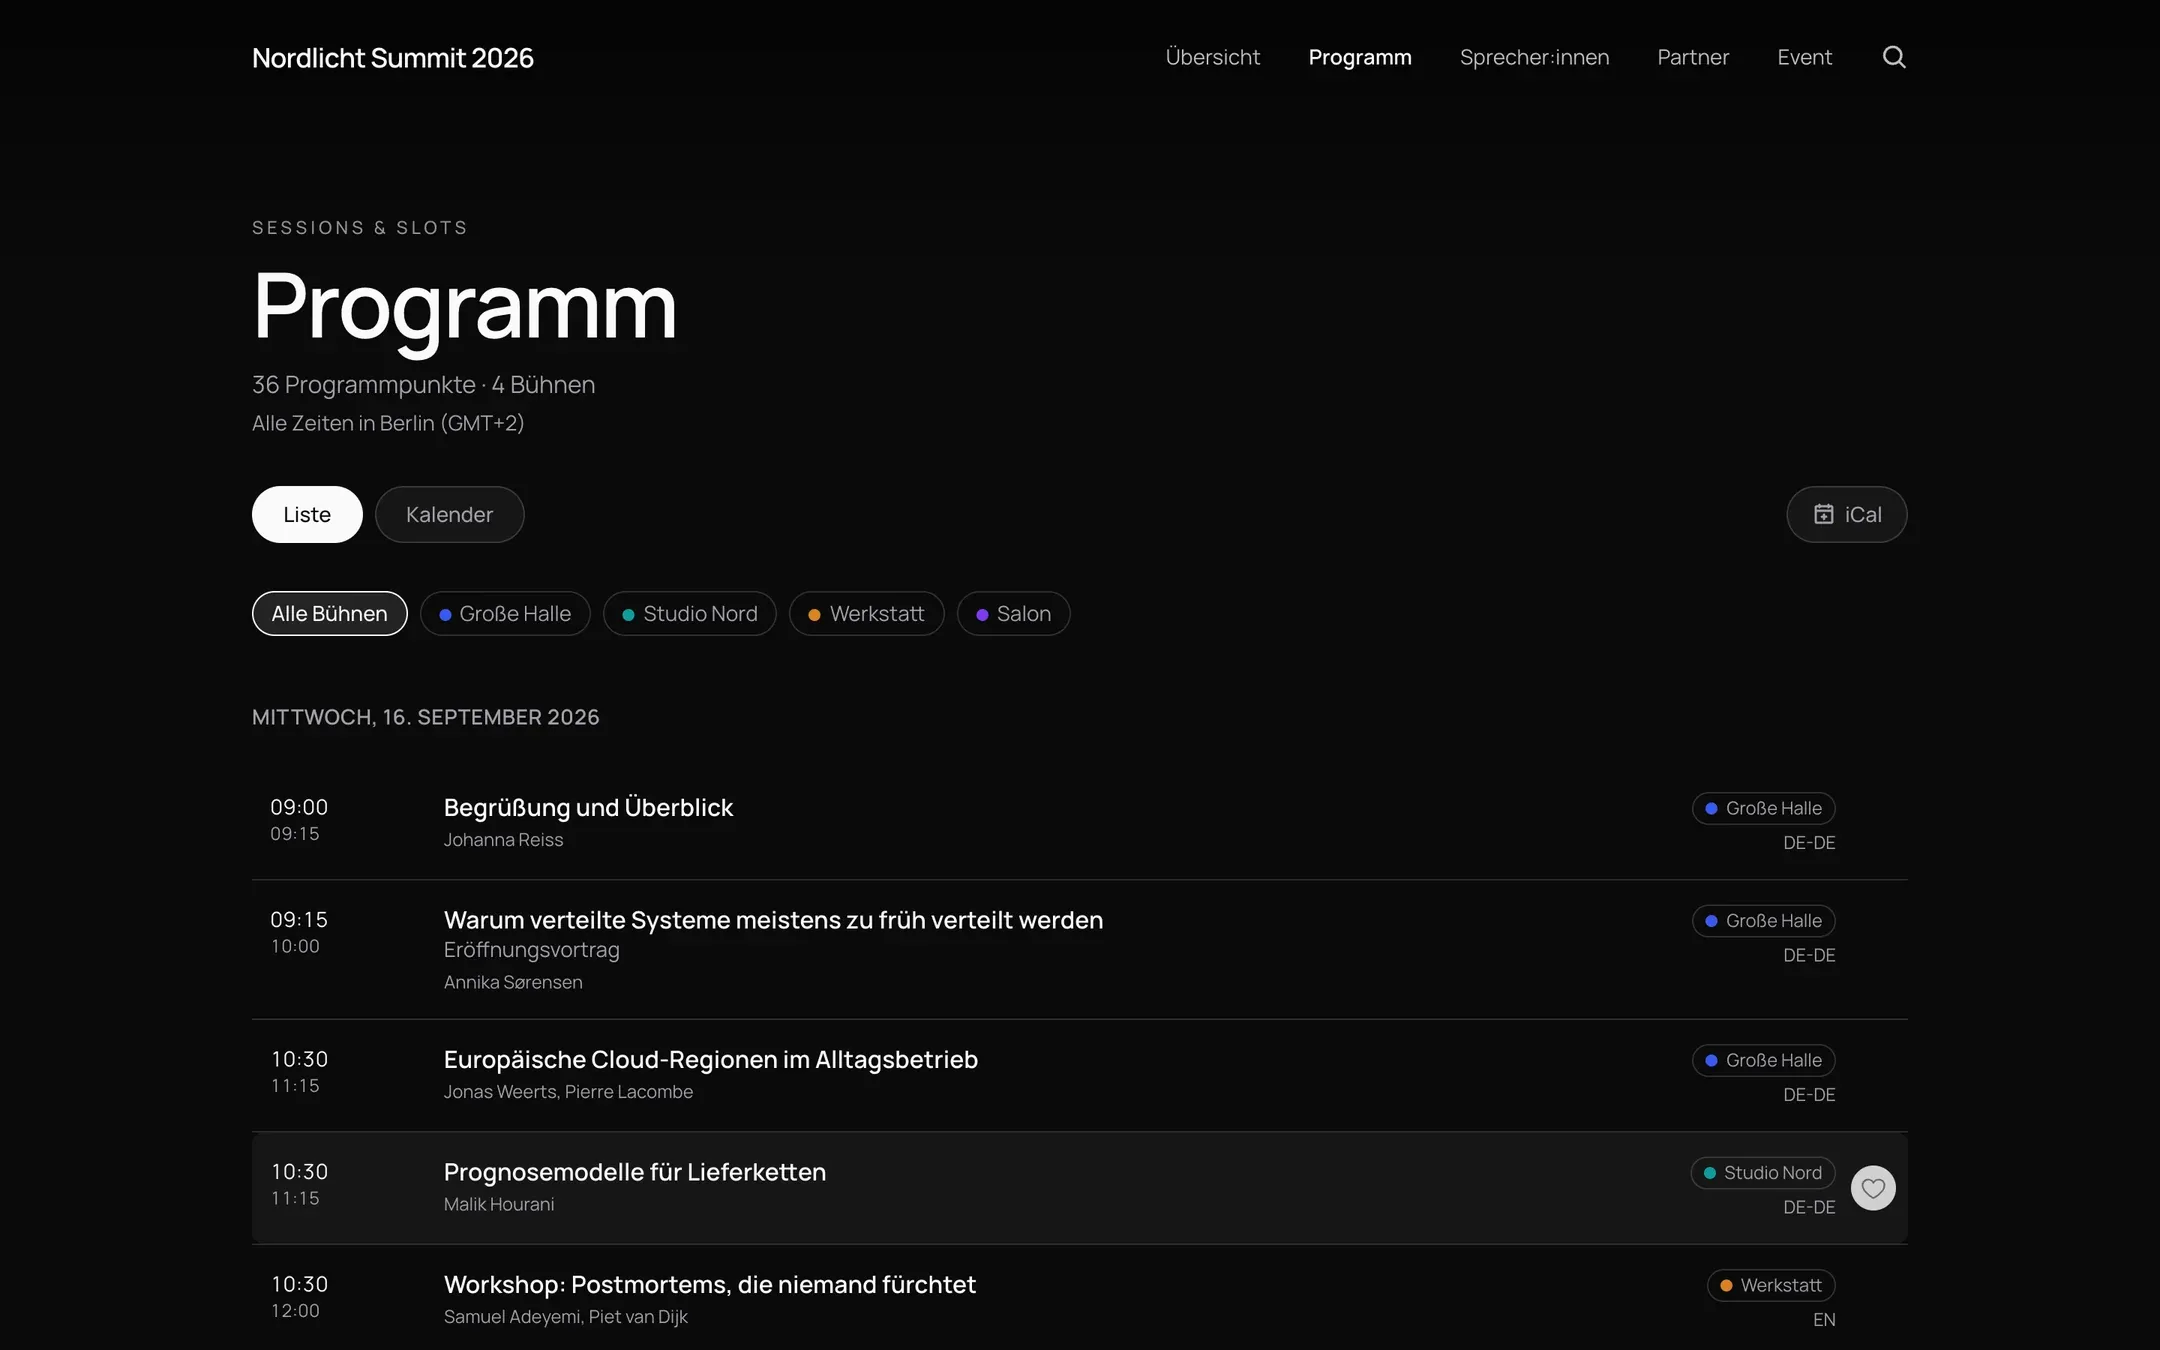Click Große Halle tag on Cloud-Regionen row
Viewport: 2160px width, 1350px height.
1763,1060
